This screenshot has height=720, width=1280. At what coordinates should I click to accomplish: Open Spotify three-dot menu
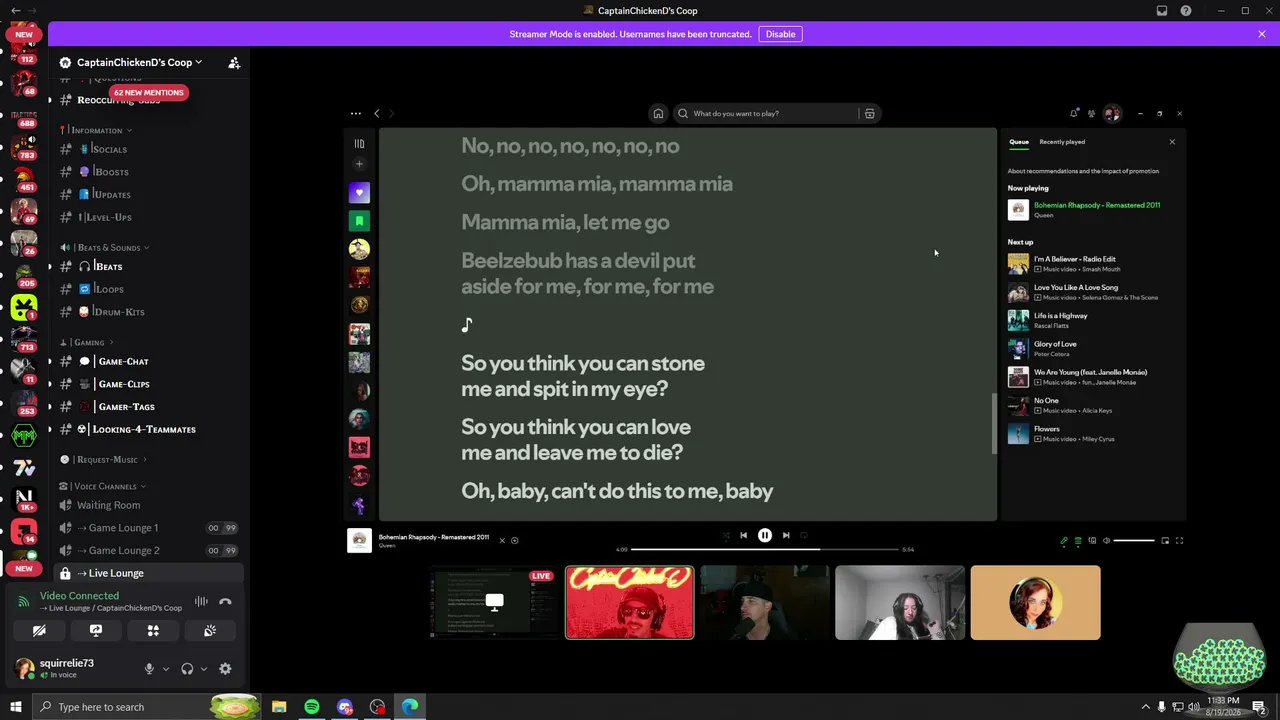click(x=355, y=113)
